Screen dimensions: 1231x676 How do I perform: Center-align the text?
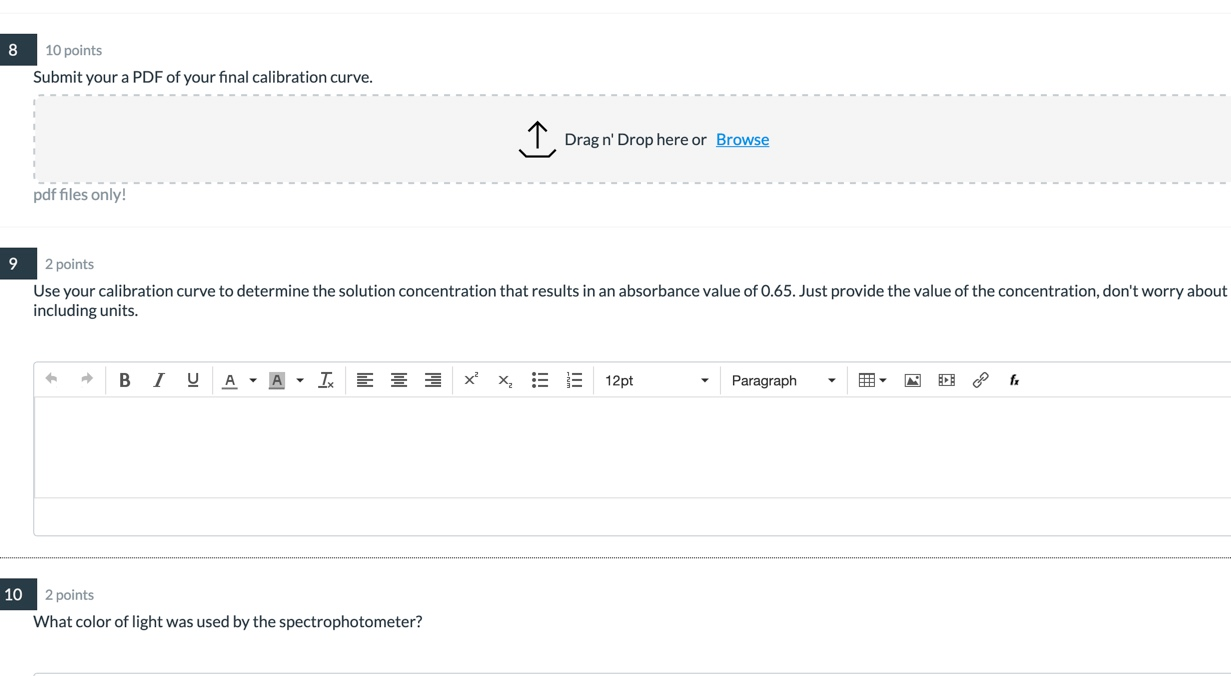(x=399, y=380)
